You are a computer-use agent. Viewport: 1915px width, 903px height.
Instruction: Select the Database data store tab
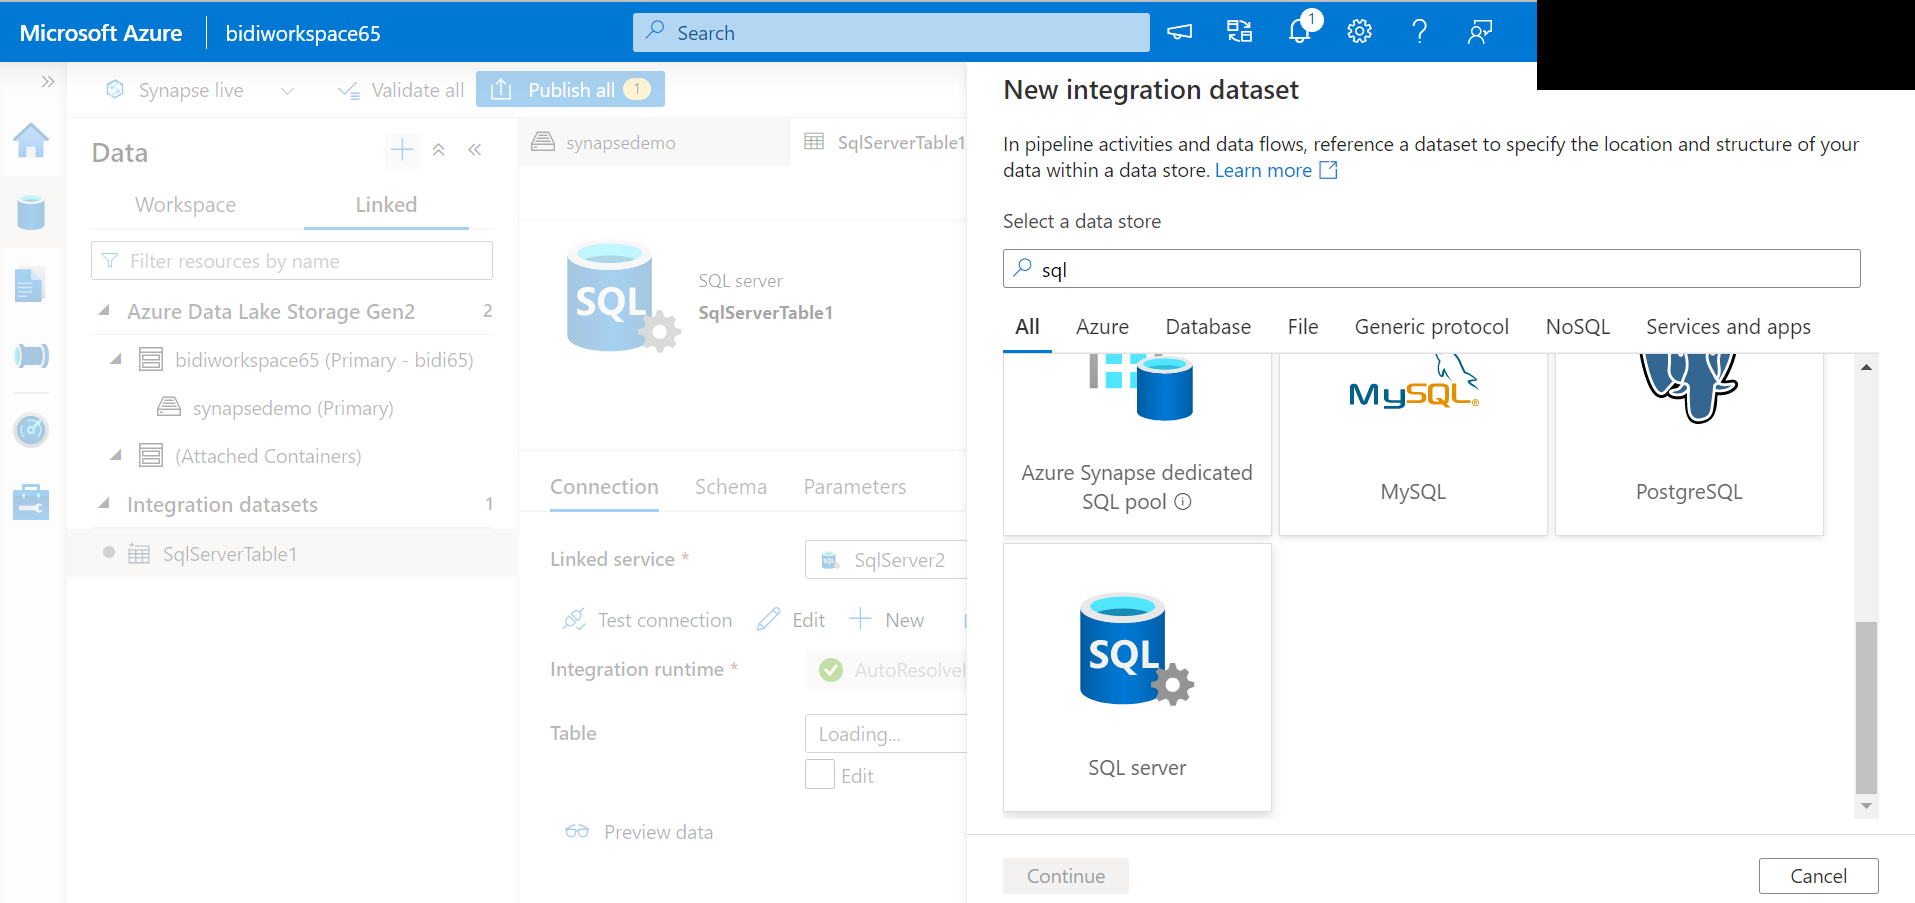pos(1208,327)
